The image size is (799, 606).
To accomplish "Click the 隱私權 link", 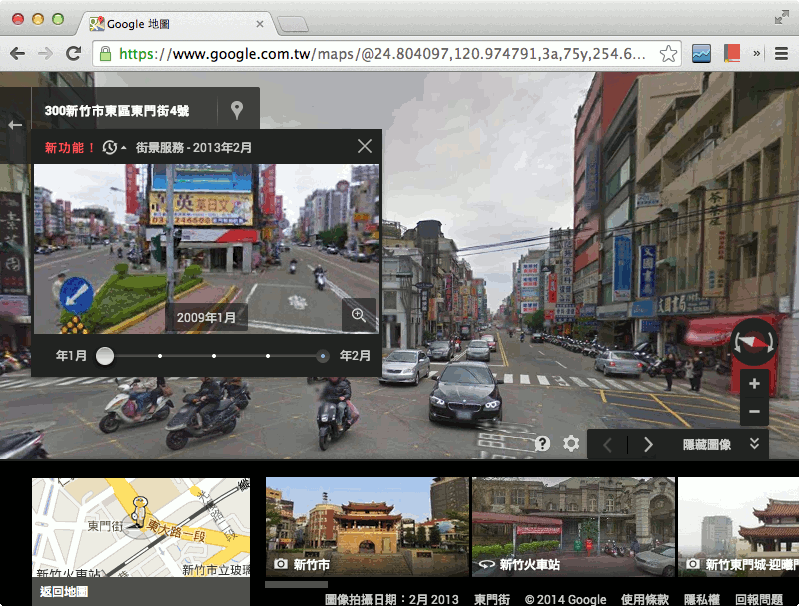I will click(x=702, y=599).
